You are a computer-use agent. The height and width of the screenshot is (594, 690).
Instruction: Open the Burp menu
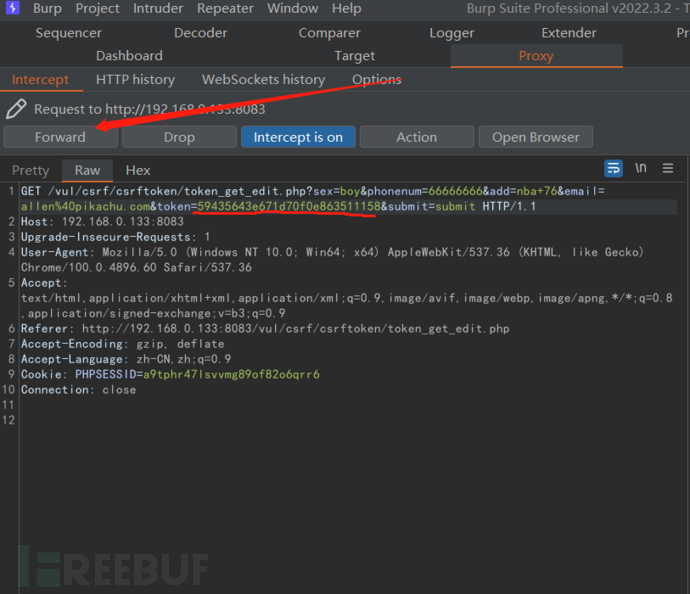47,8
